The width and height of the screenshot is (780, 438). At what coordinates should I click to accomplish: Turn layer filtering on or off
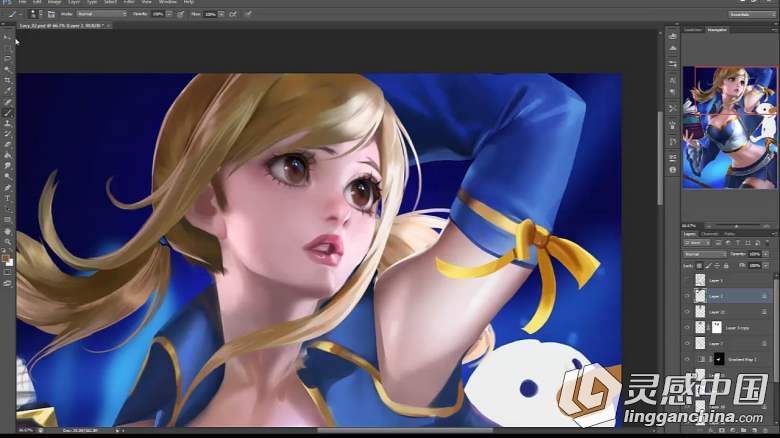pyautogui.click(x=767, y=243)
